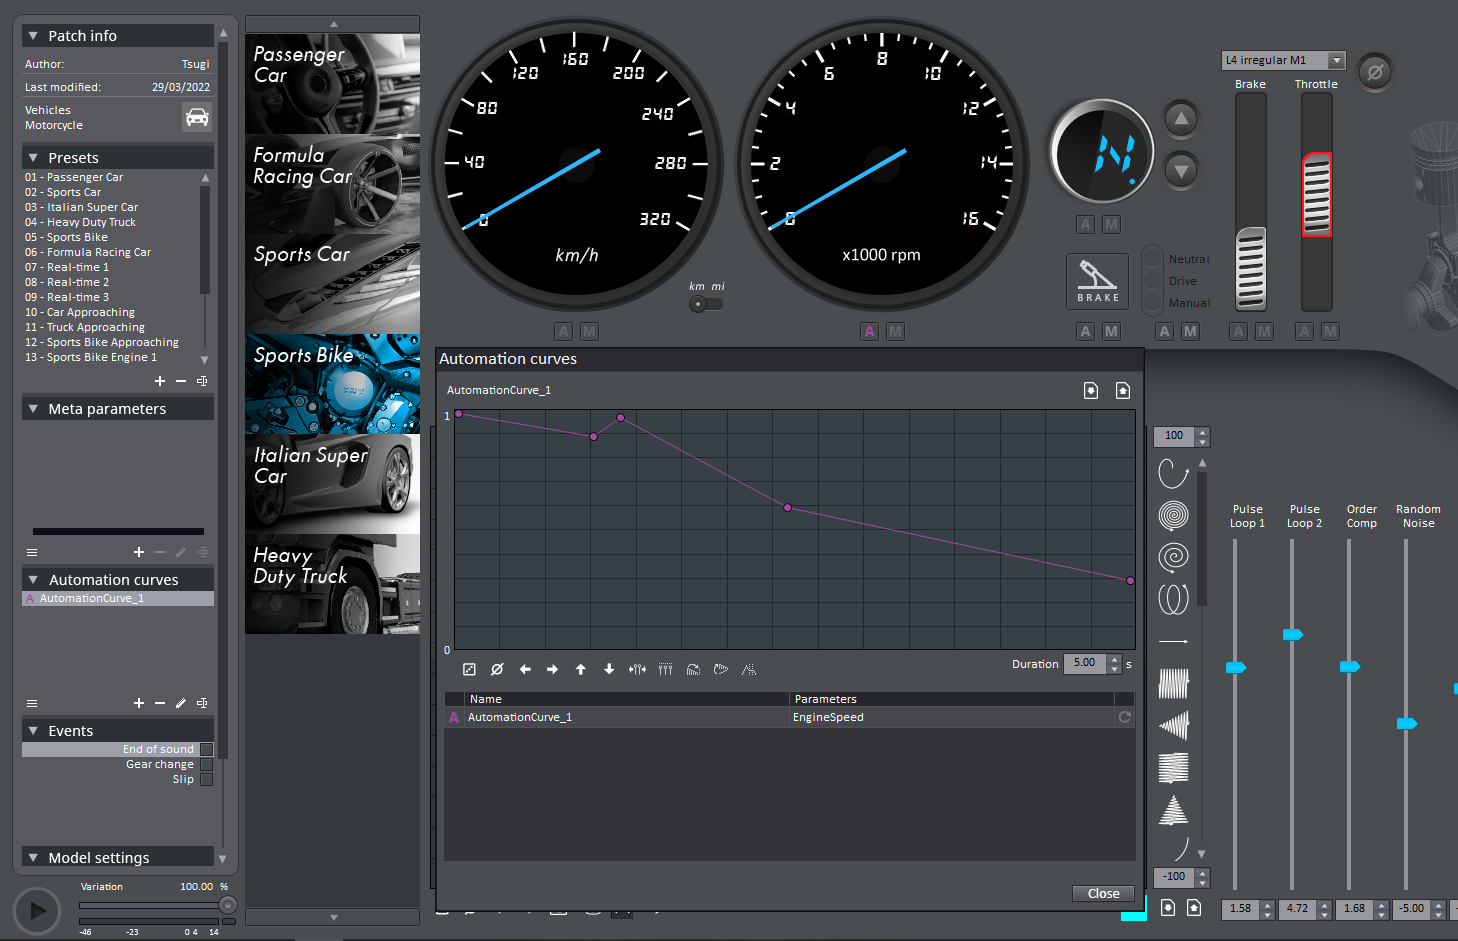Click the play button at bottom left
The height and width of the screenshot is (941, 1458).
37,911
